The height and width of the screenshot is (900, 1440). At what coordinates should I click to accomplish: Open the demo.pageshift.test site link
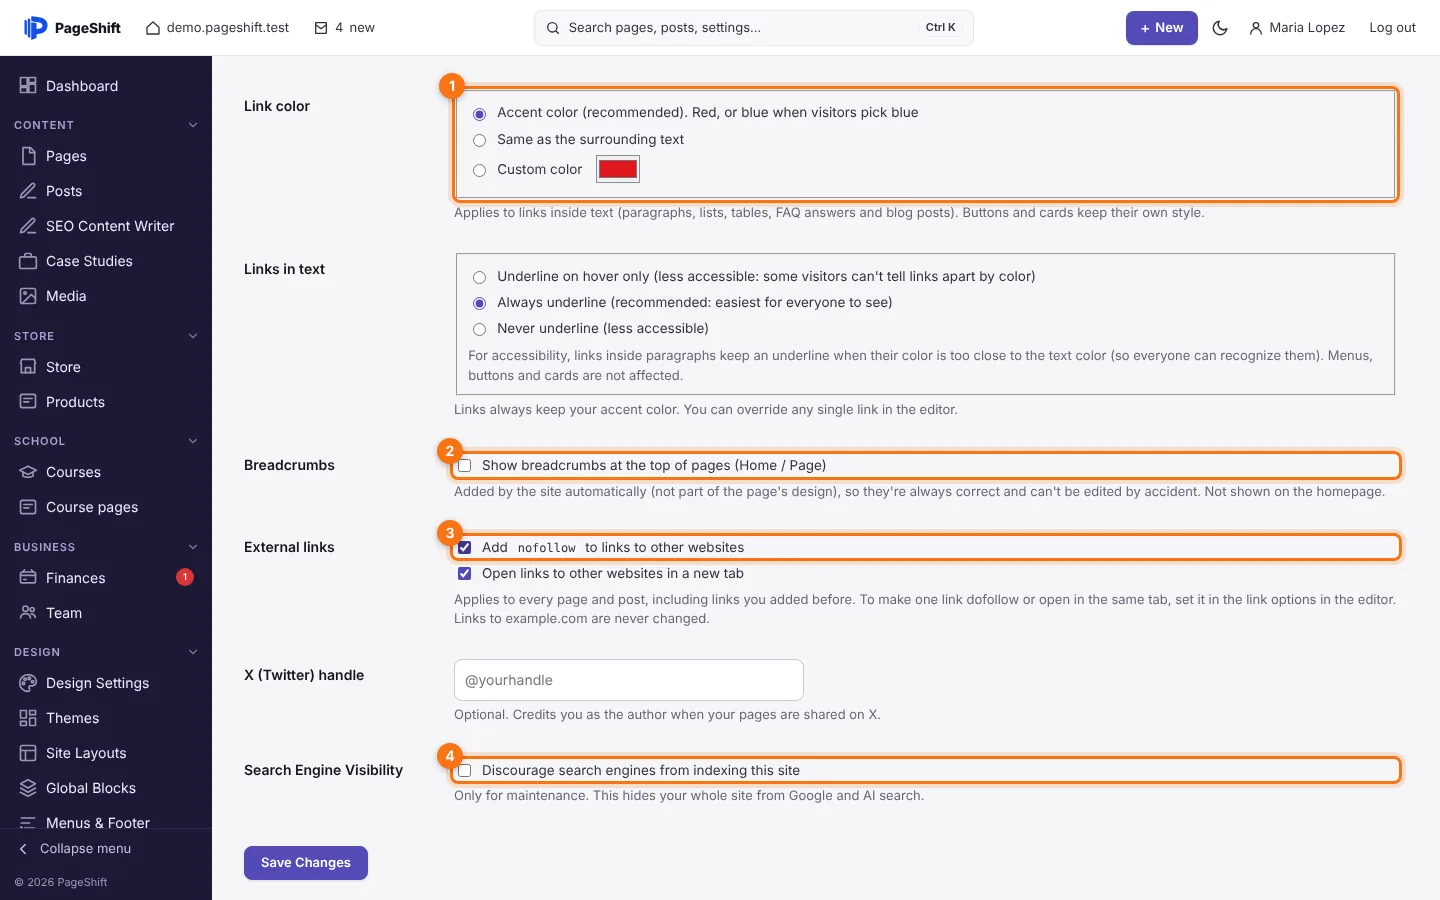[217, 28]
